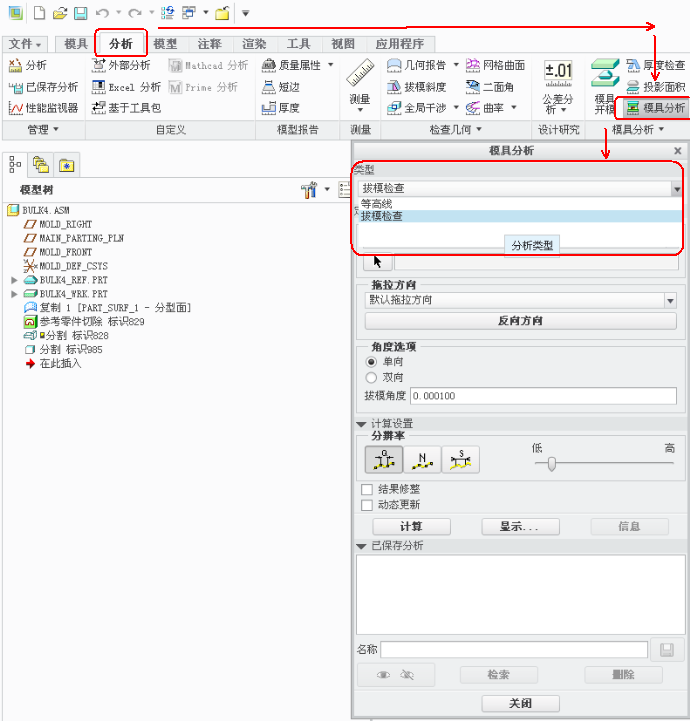Click the 拔模角度 draft angle input field

click(x=543, y=396)
